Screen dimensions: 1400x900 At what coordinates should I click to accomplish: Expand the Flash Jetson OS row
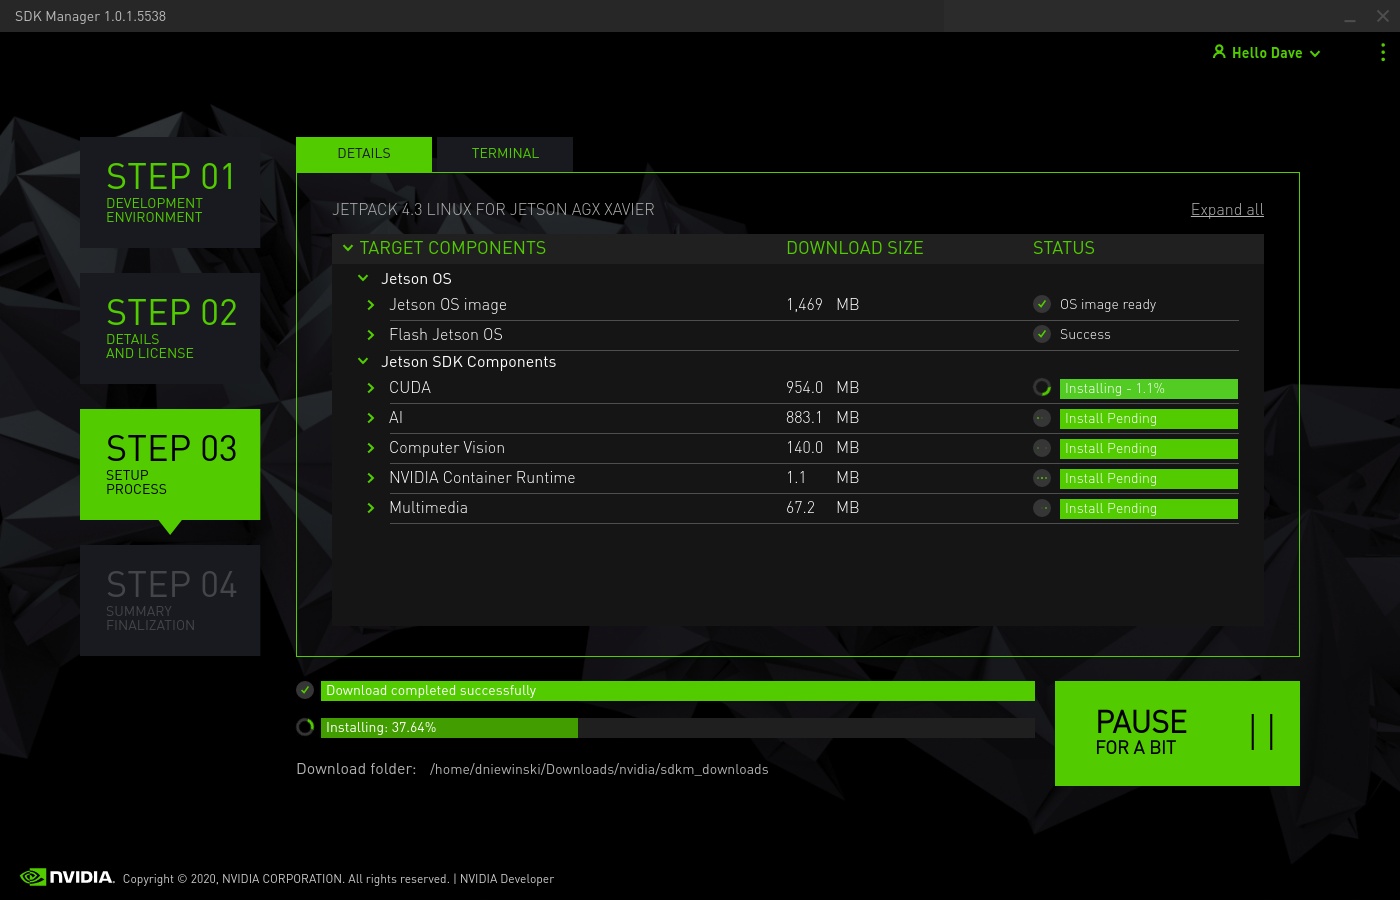(371, 335)
